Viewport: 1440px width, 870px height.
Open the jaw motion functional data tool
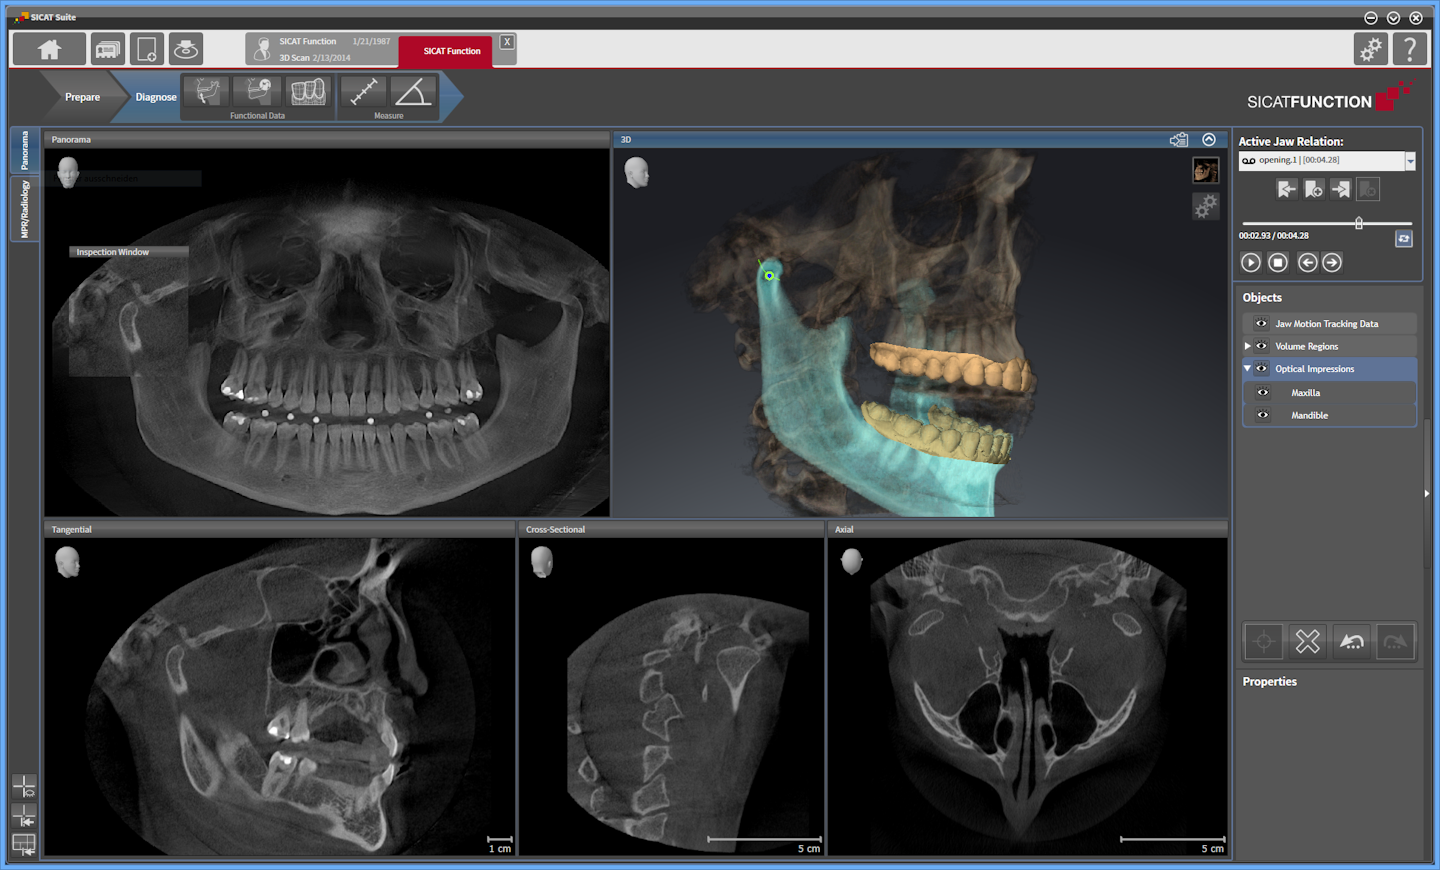tap(207, 92)
